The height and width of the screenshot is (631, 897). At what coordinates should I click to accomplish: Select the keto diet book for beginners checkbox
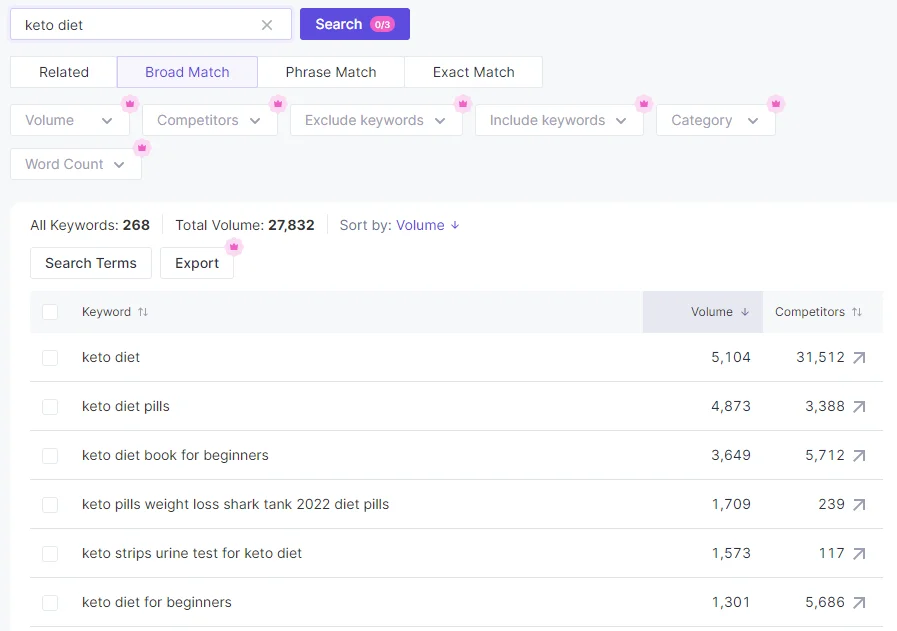[50, 456]
